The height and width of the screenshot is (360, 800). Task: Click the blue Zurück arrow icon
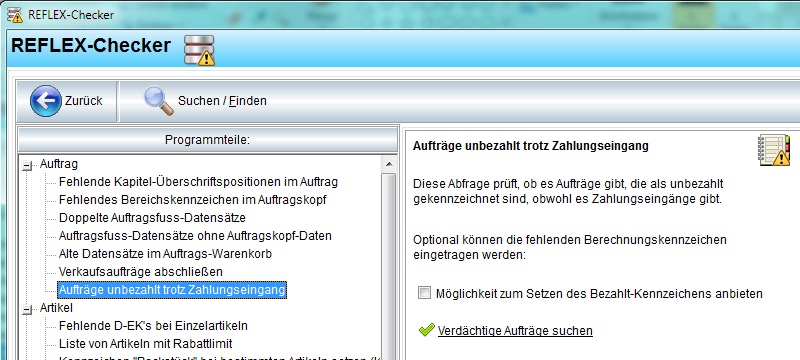click(x=46, y=101)
